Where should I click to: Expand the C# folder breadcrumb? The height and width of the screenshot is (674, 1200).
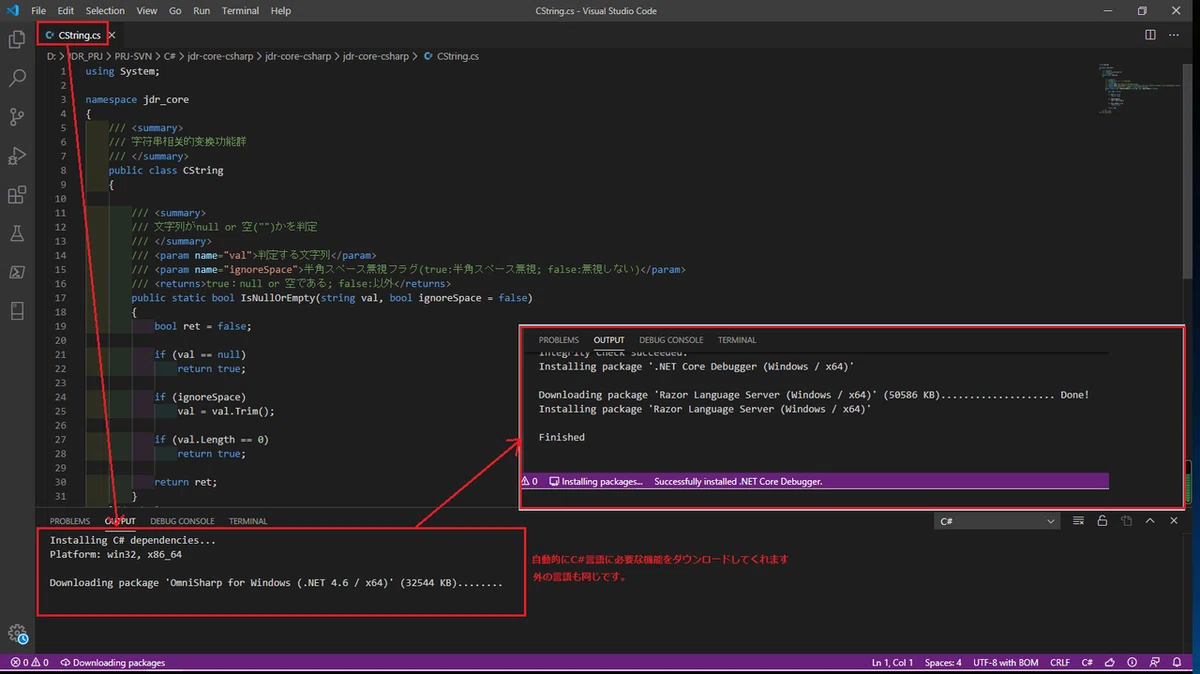pos(170,57)
